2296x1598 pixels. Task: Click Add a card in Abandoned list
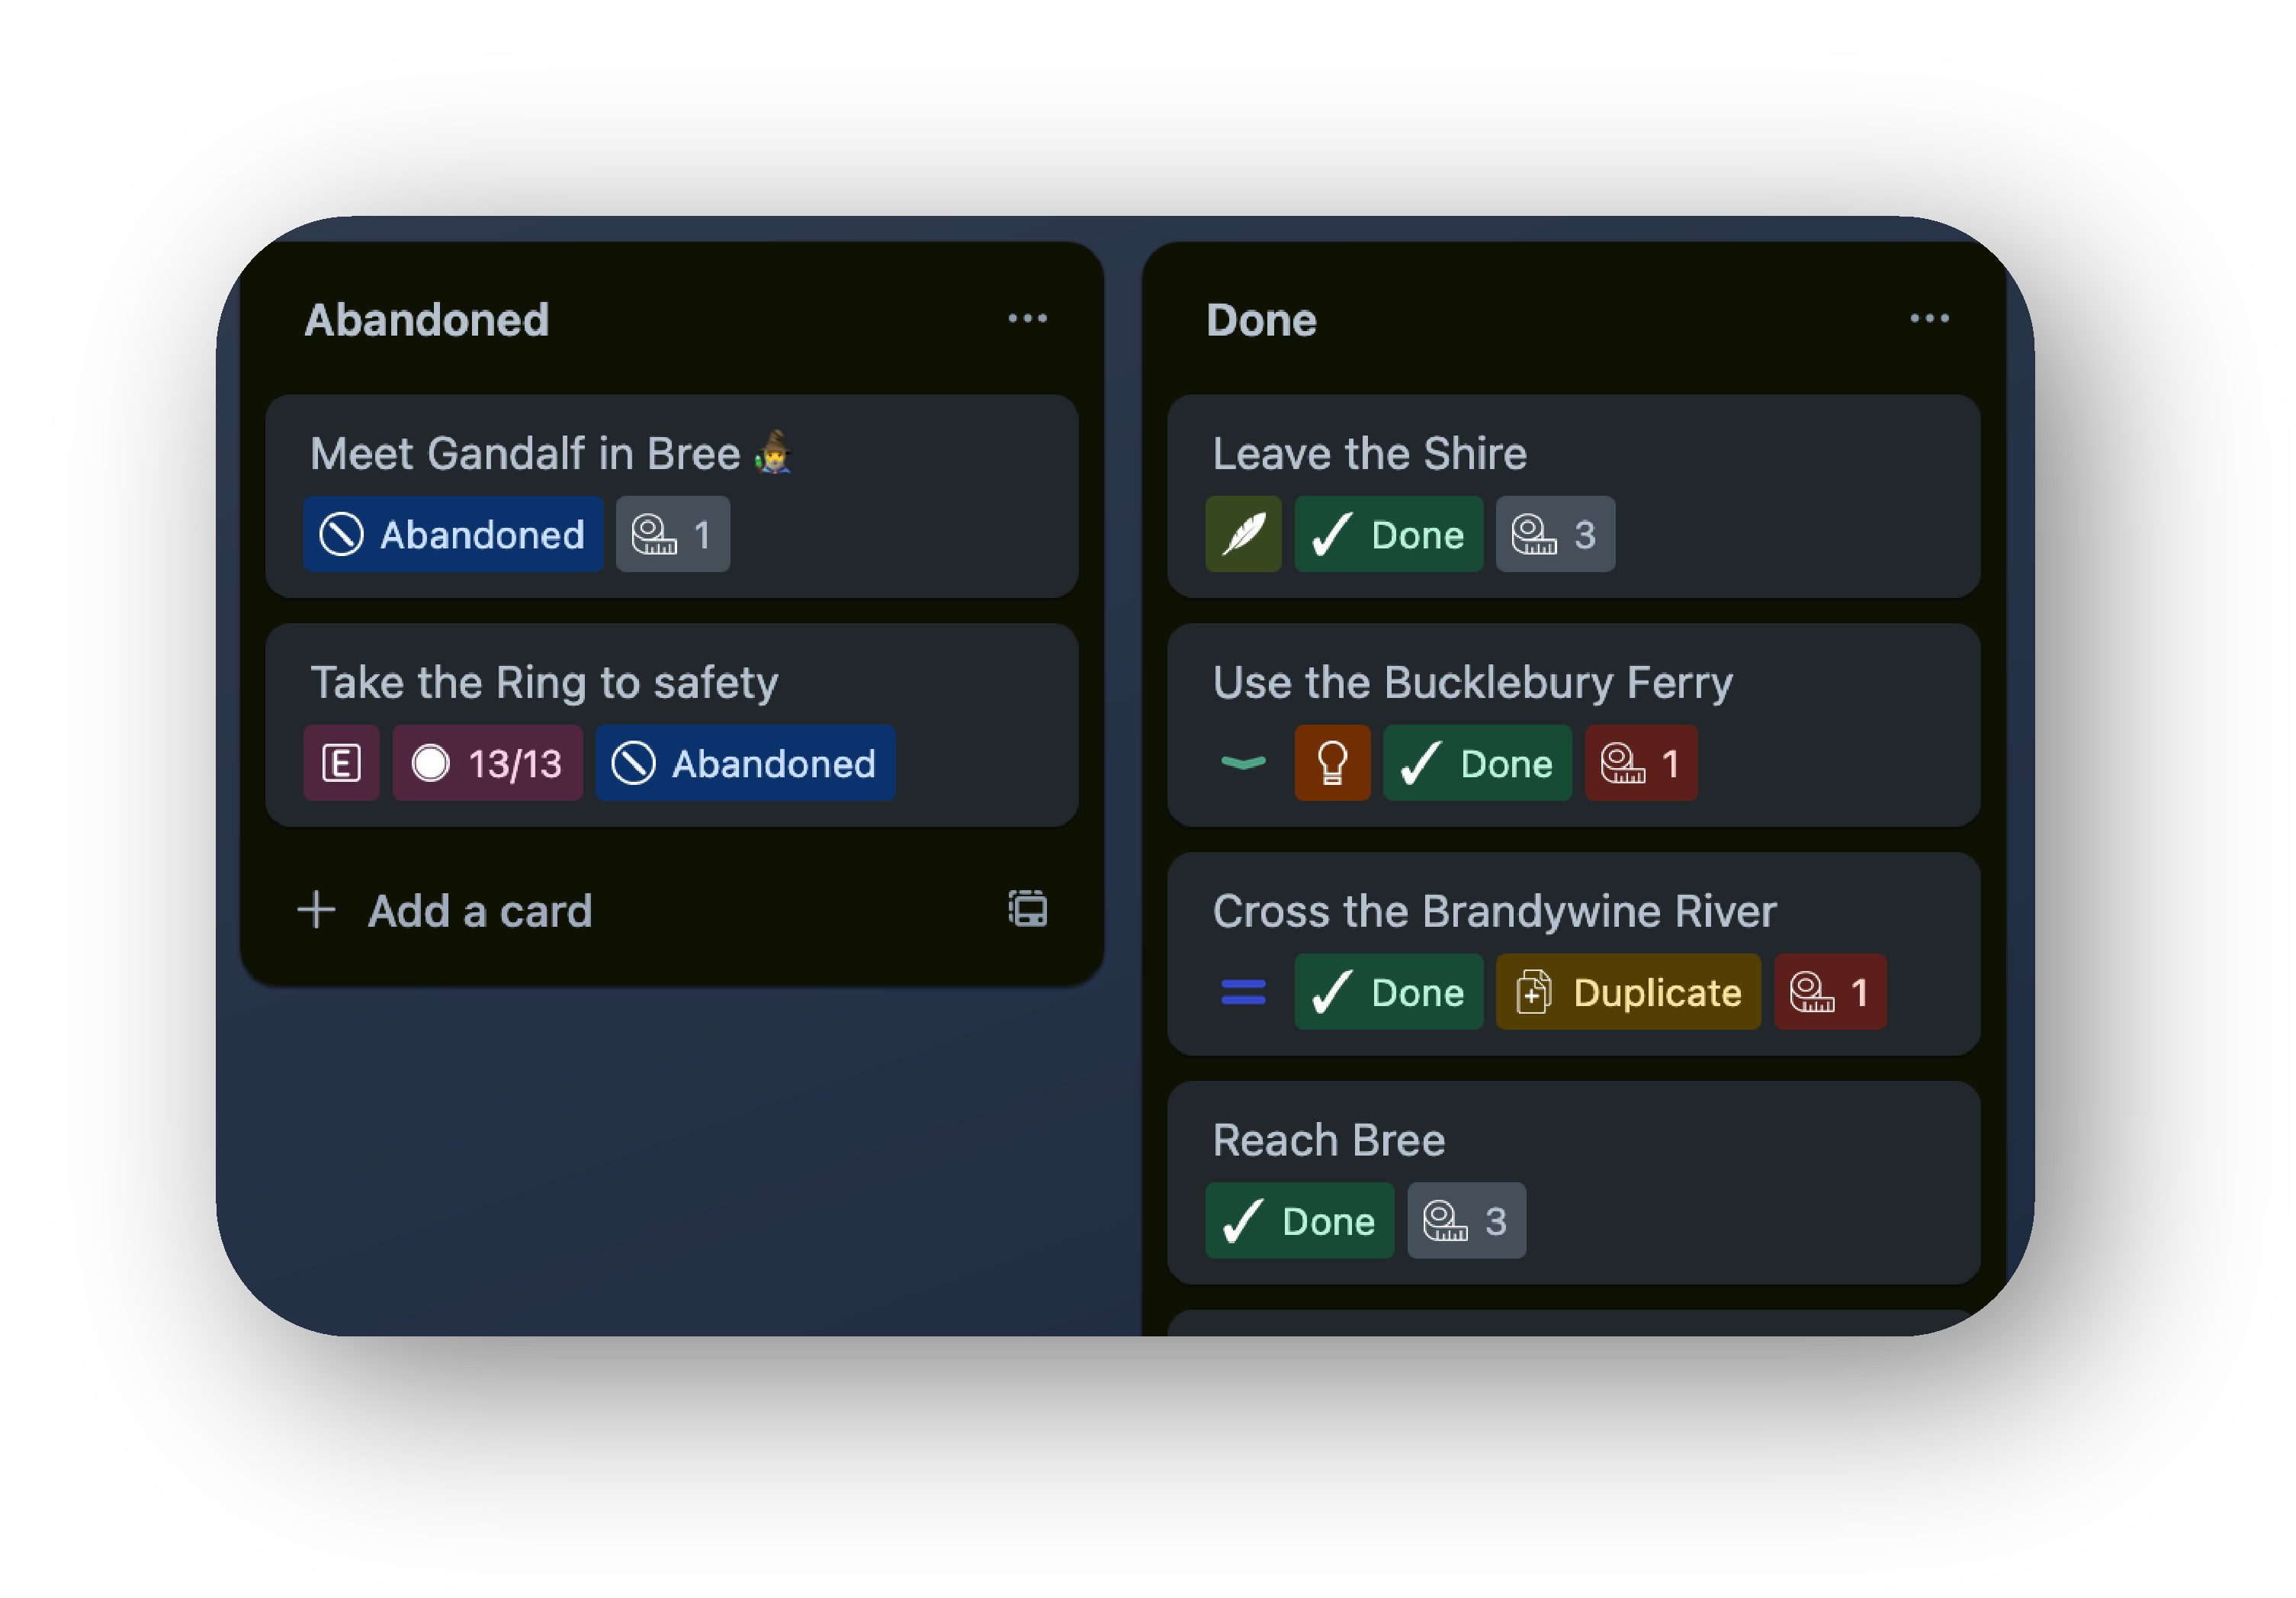(480, 910)
